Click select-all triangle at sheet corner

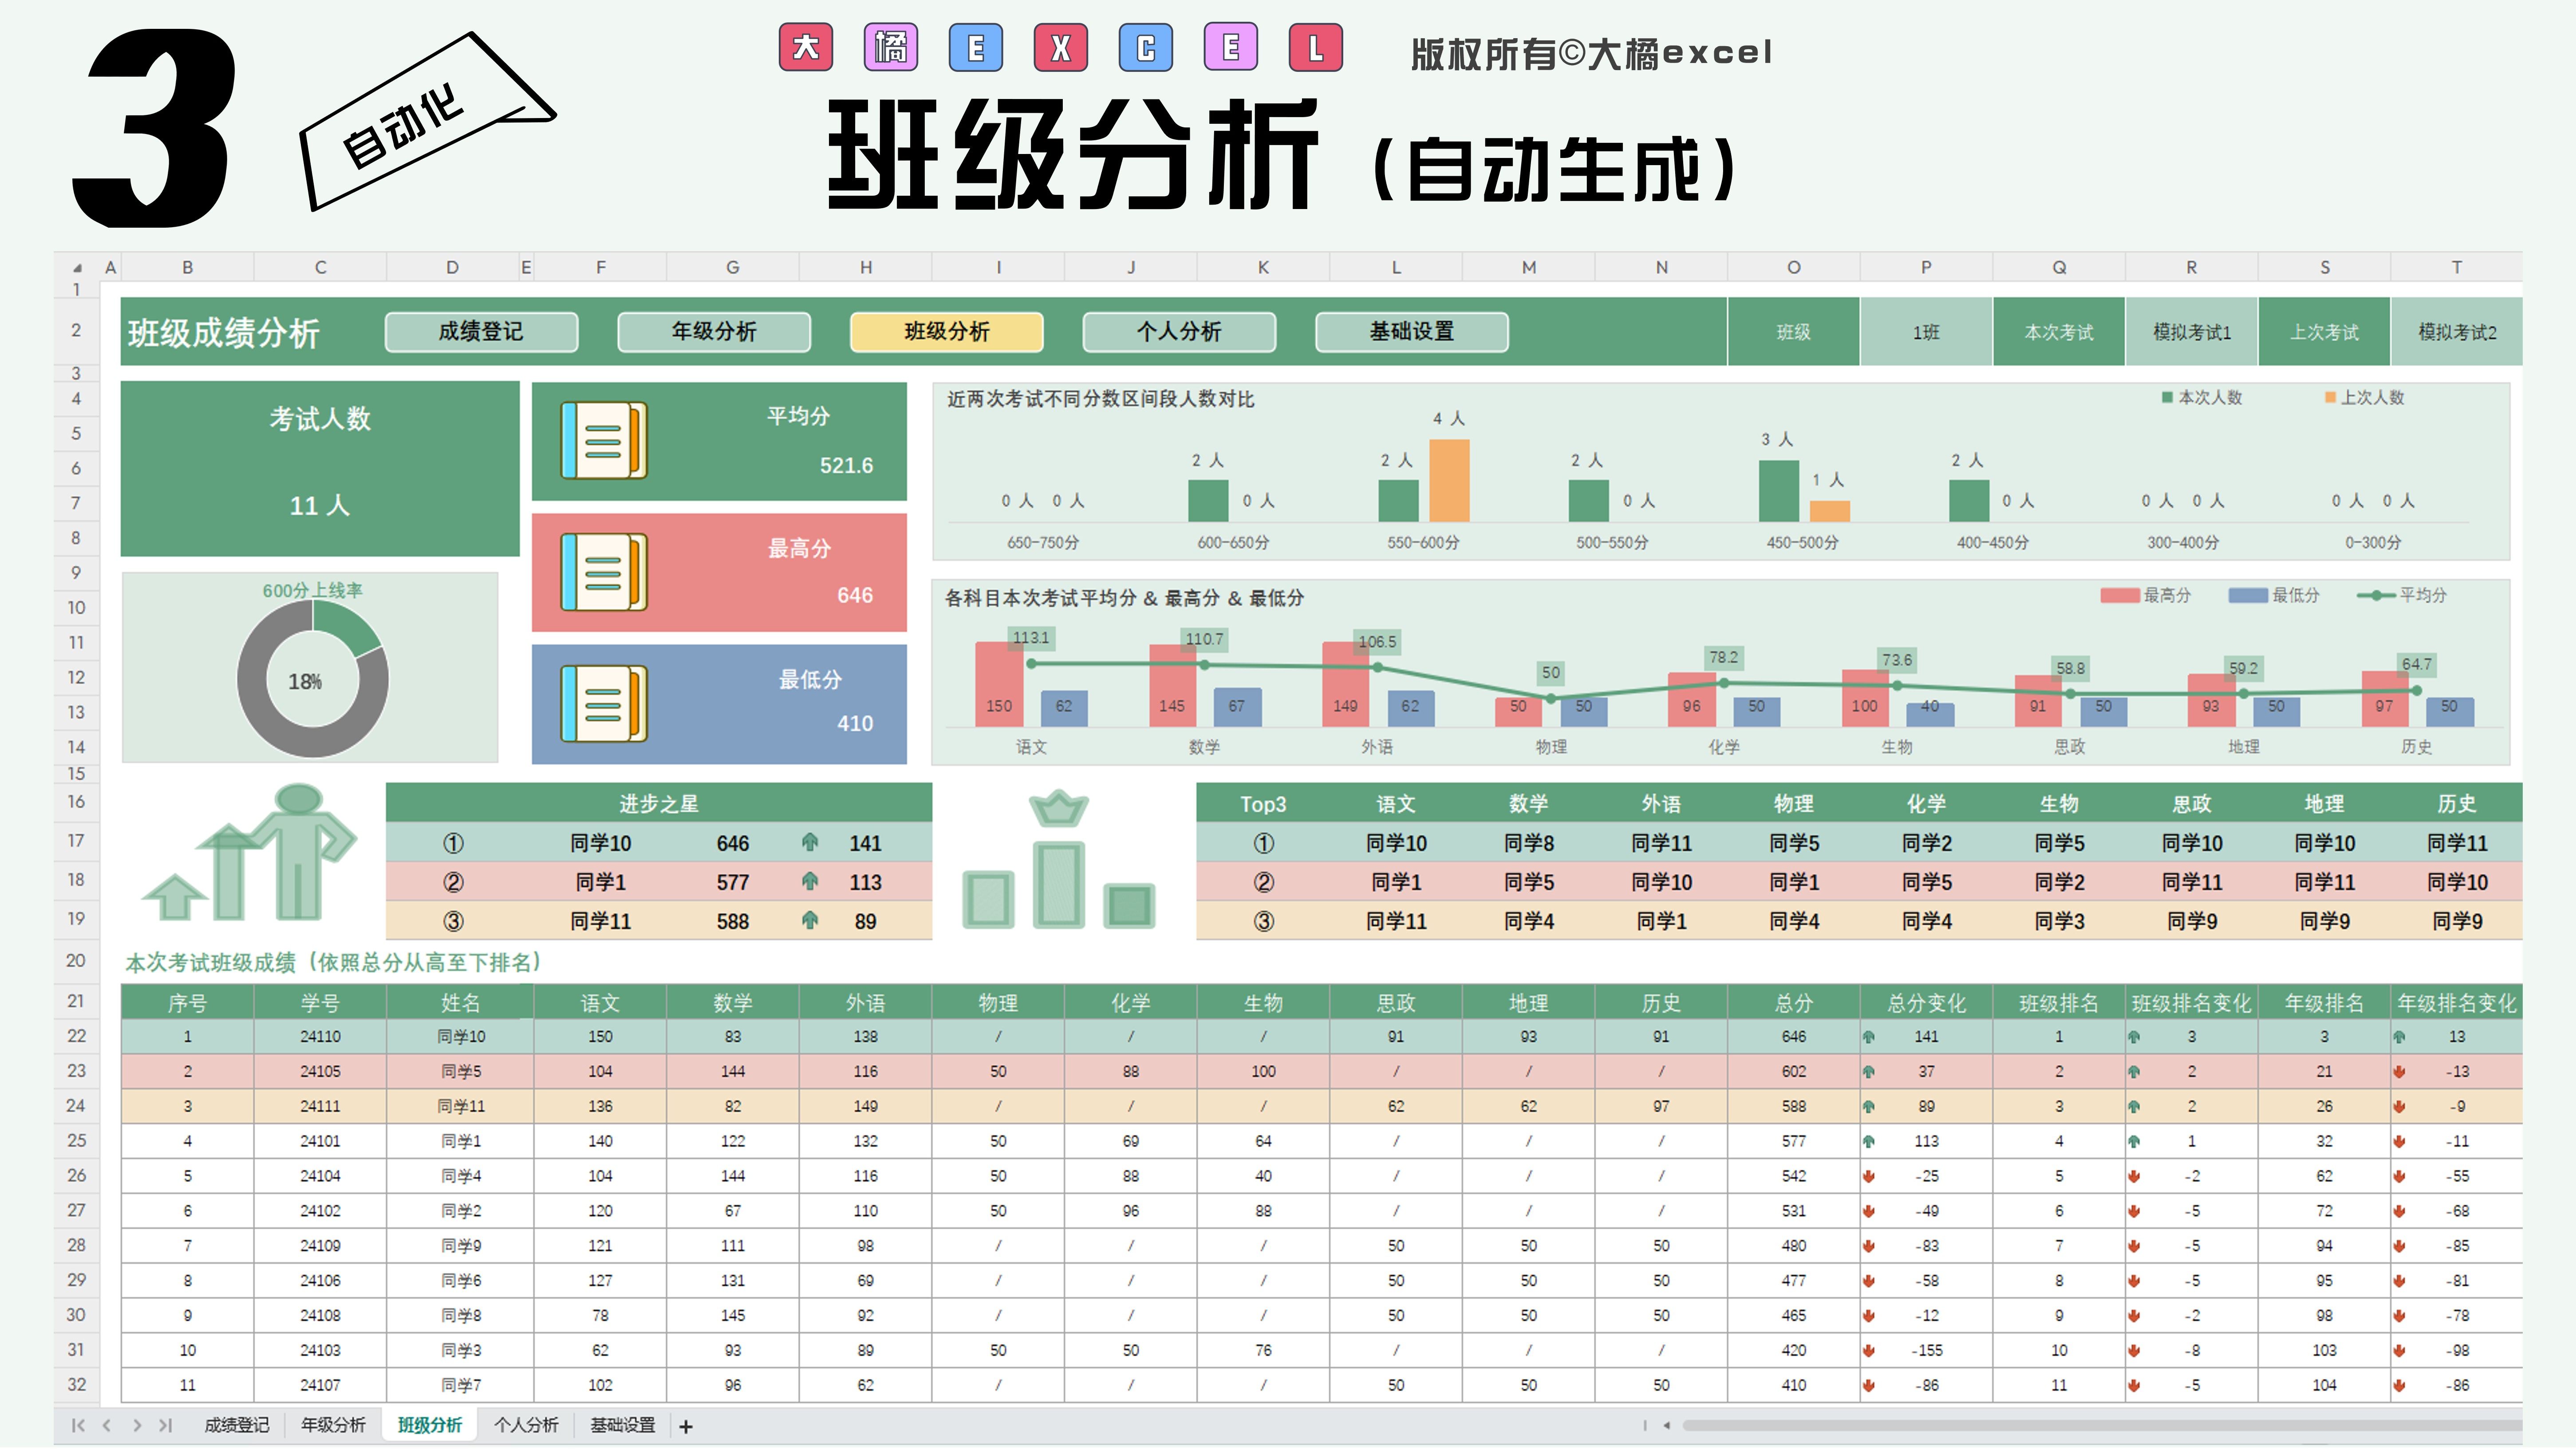pyautogui.click(x=77, y=267)
